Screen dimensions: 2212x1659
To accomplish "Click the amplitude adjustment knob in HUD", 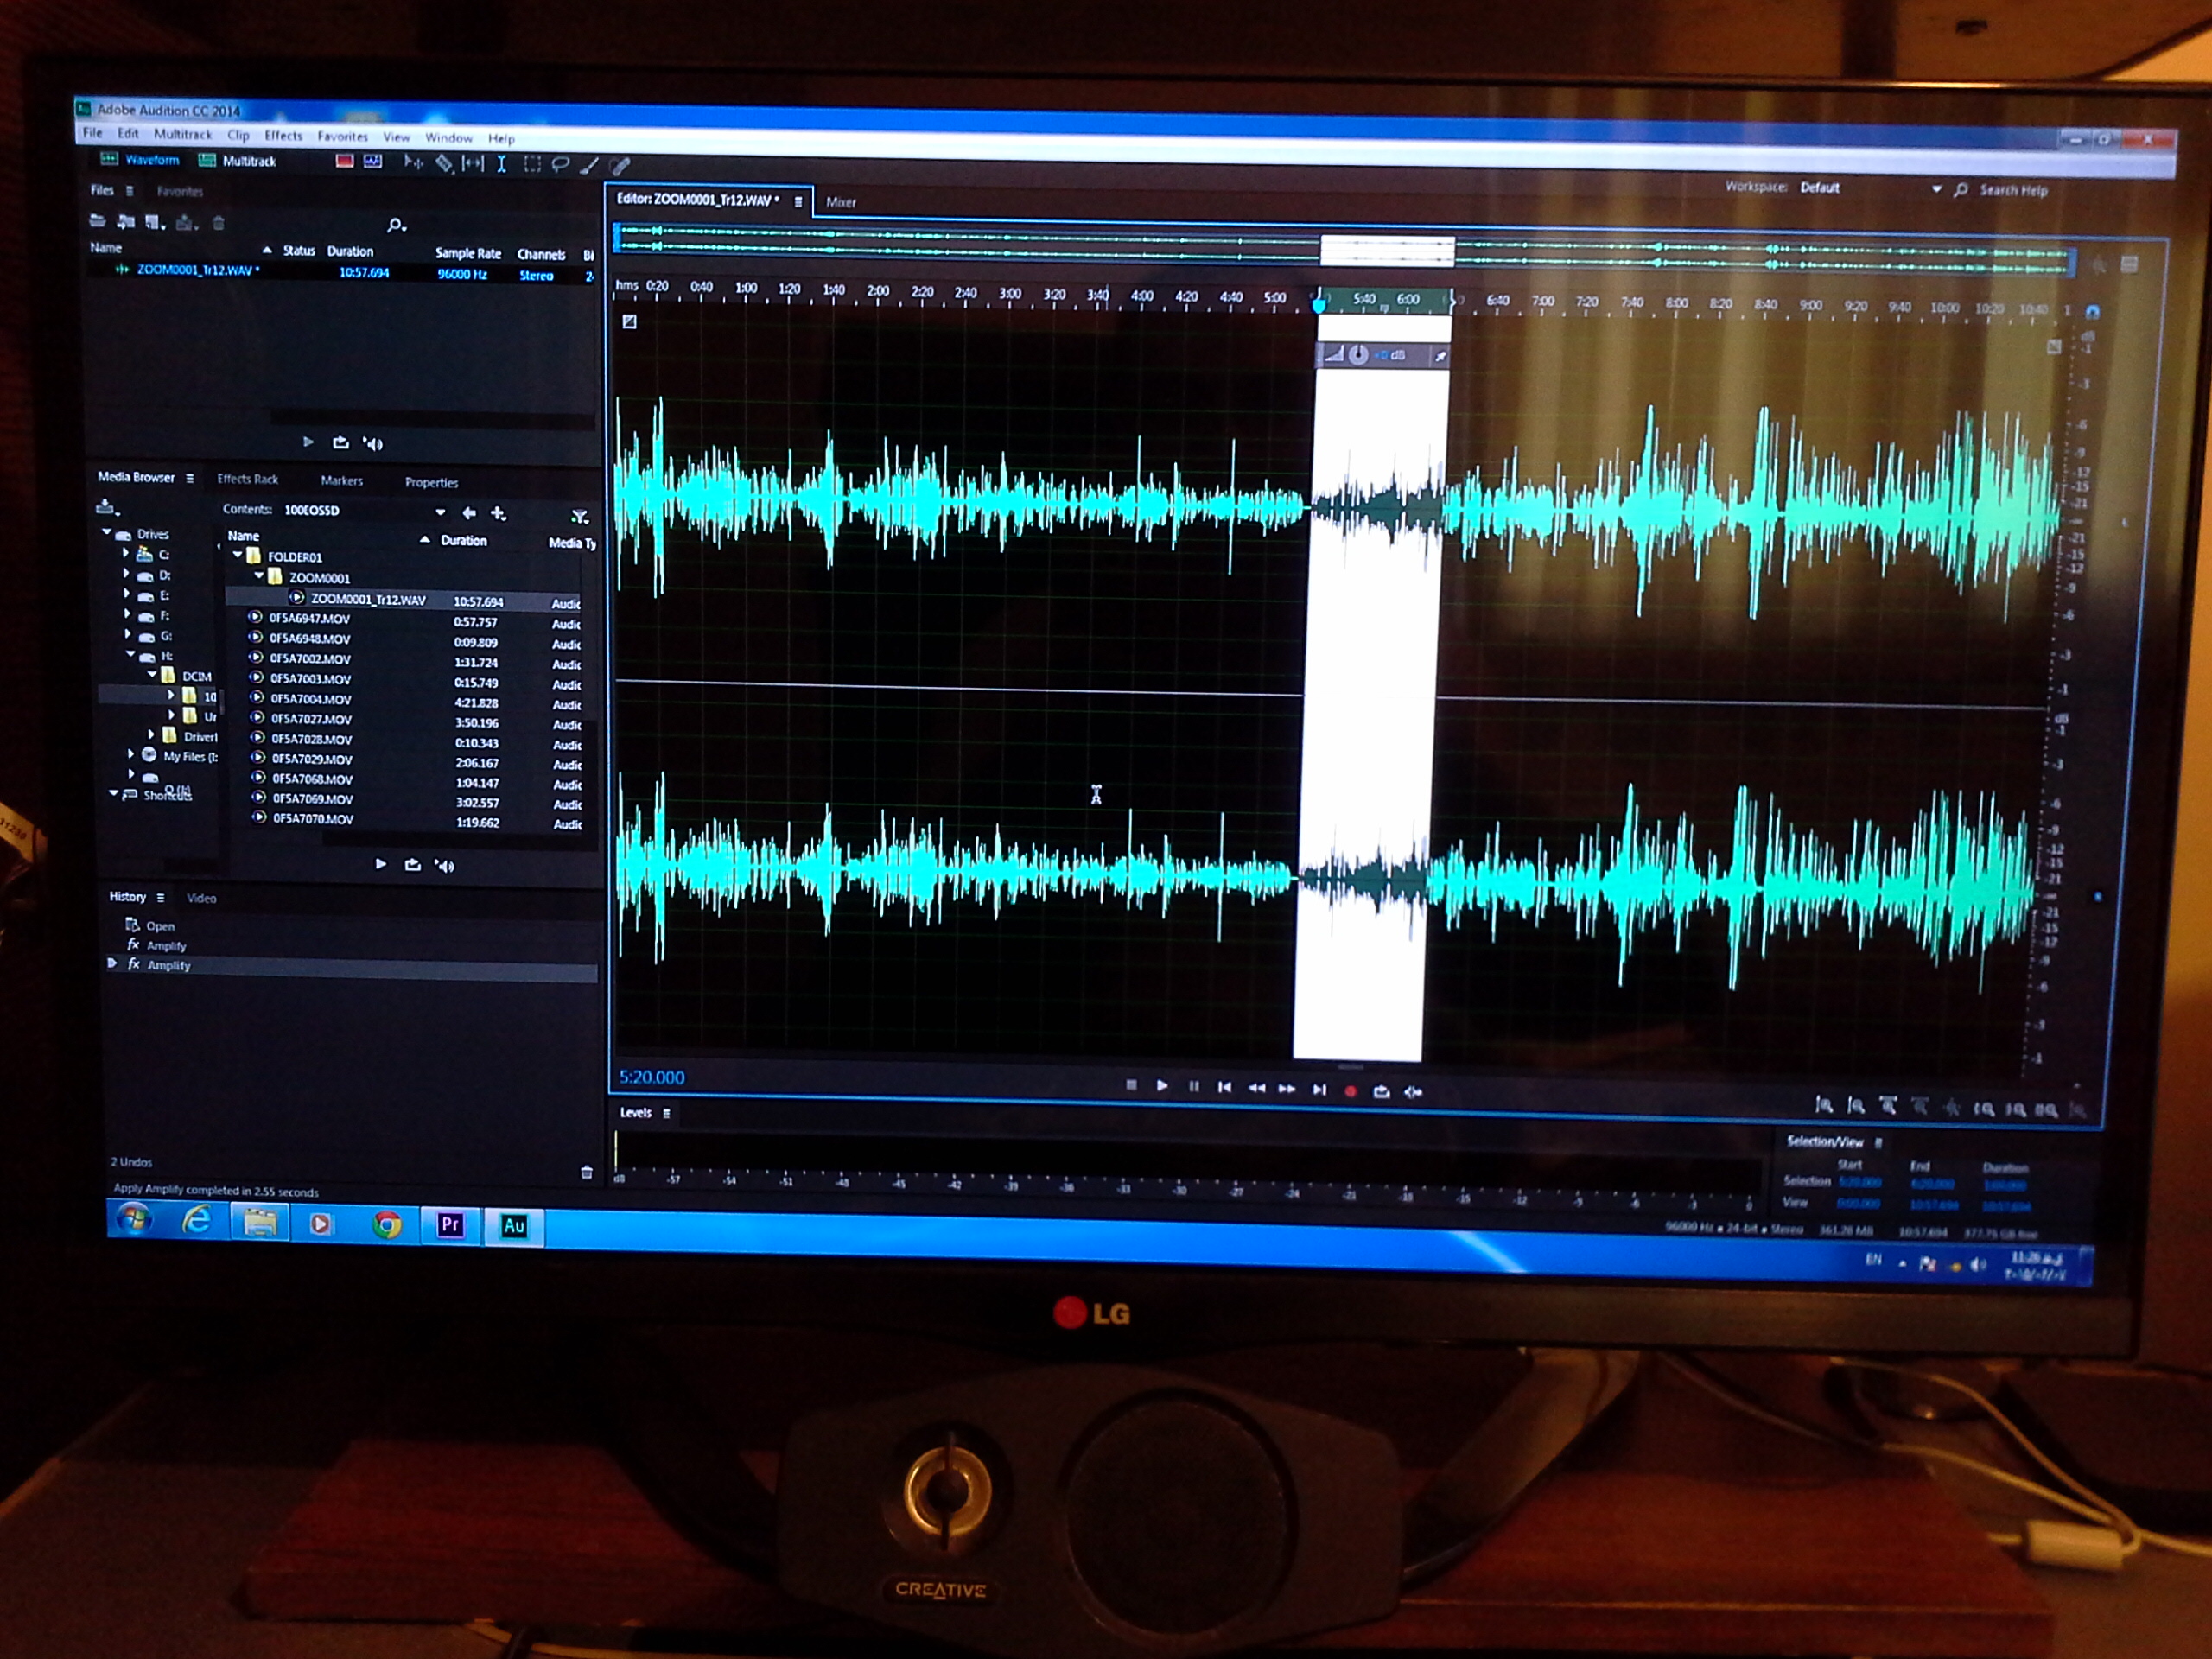I will (x=1358, y=355).
